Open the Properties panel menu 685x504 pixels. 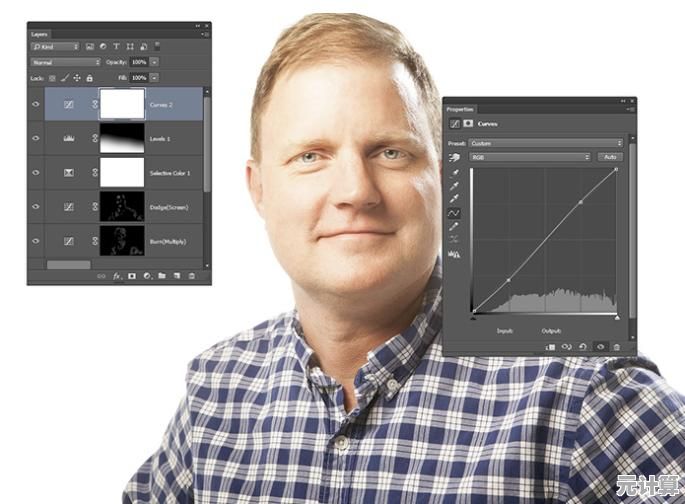pyautogui.click(x=631, y=109)
